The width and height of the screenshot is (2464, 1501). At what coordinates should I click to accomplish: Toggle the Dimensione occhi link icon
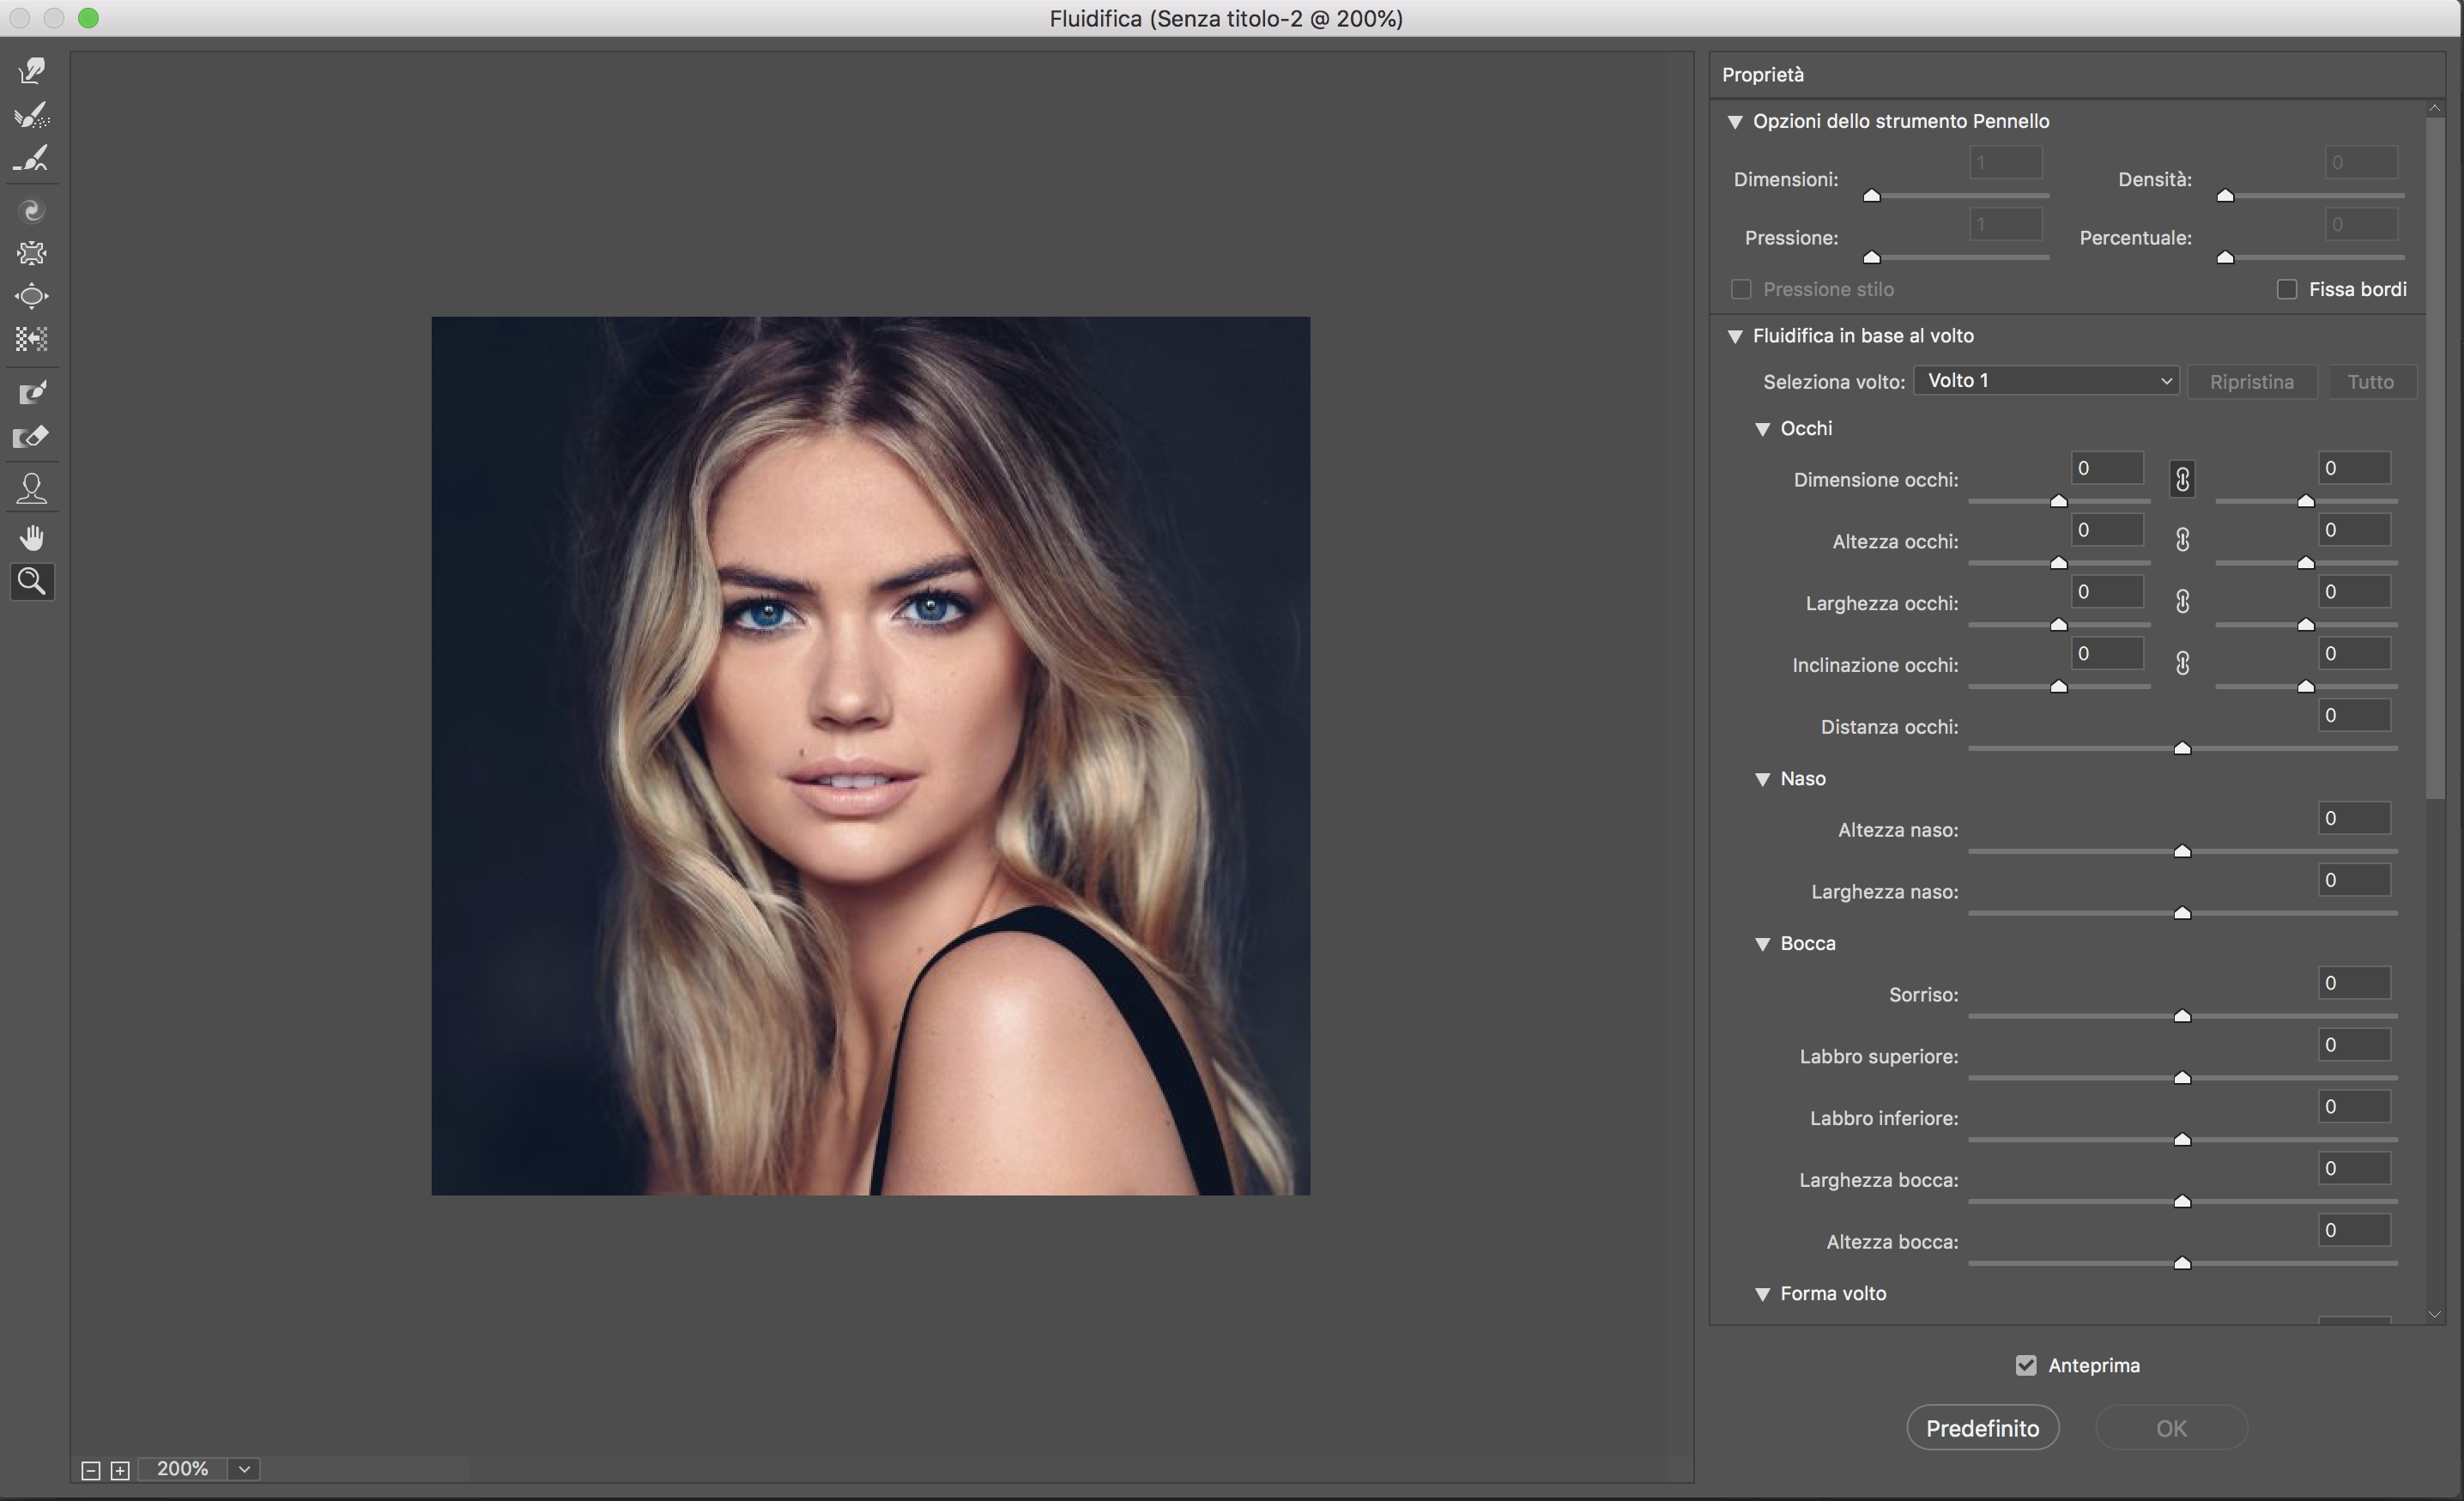2182,480
